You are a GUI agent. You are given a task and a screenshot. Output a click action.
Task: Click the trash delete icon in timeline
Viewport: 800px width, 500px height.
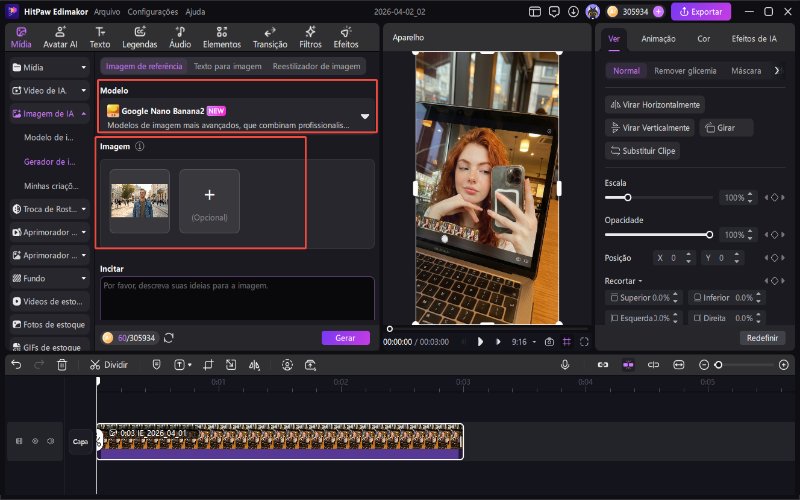(62, 365)
